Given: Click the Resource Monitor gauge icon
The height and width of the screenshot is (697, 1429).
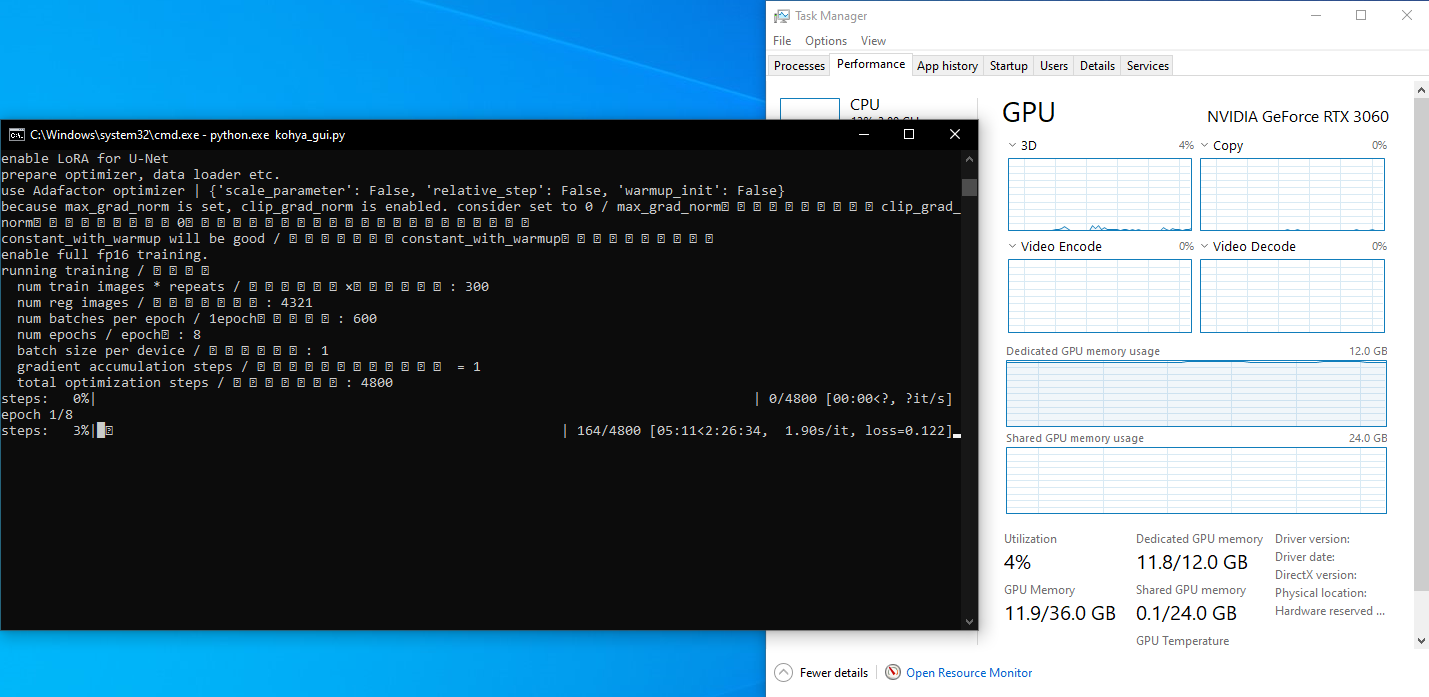Looking at the screenshot, I should pos(893,673).
